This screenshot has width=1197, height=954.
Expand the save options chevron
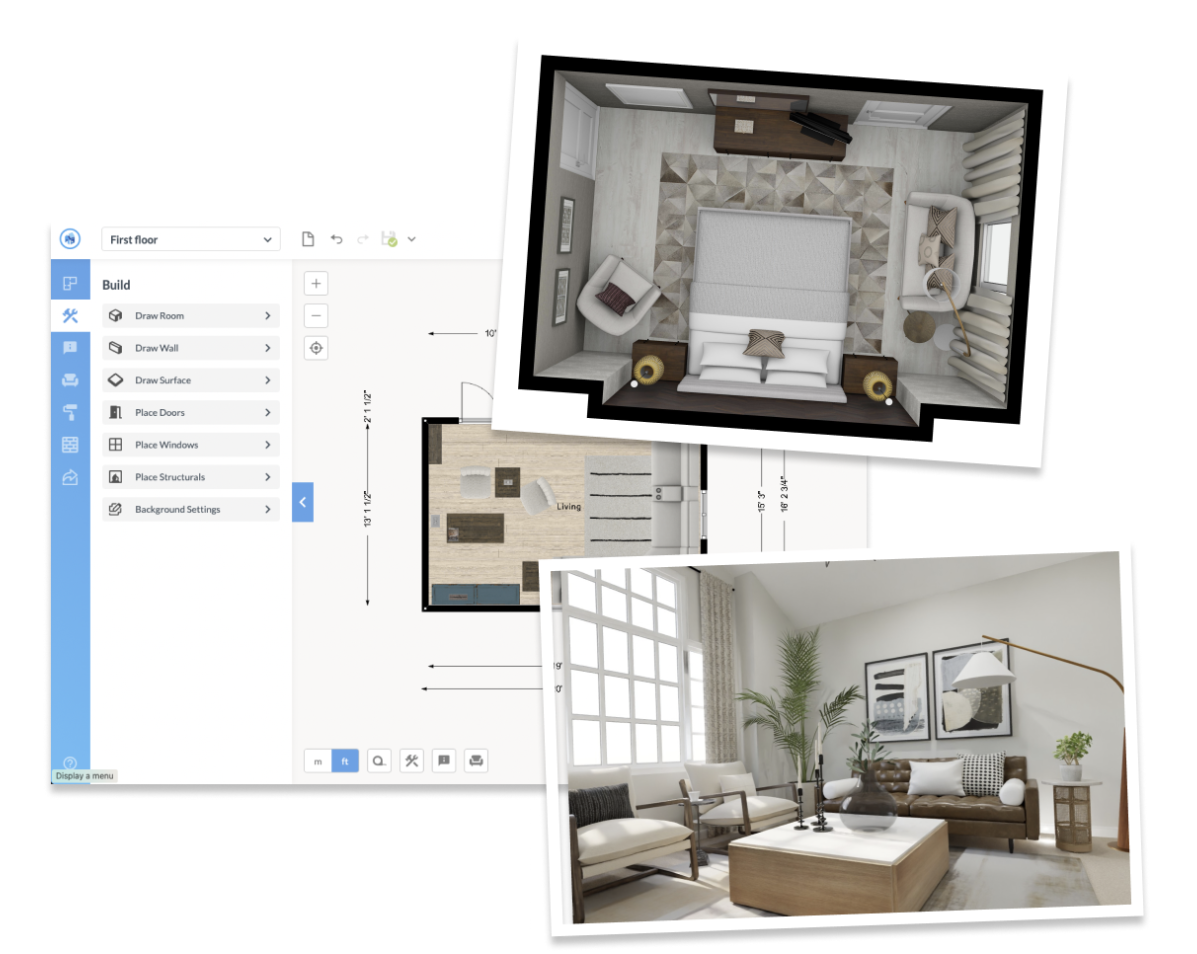(411, 239)
